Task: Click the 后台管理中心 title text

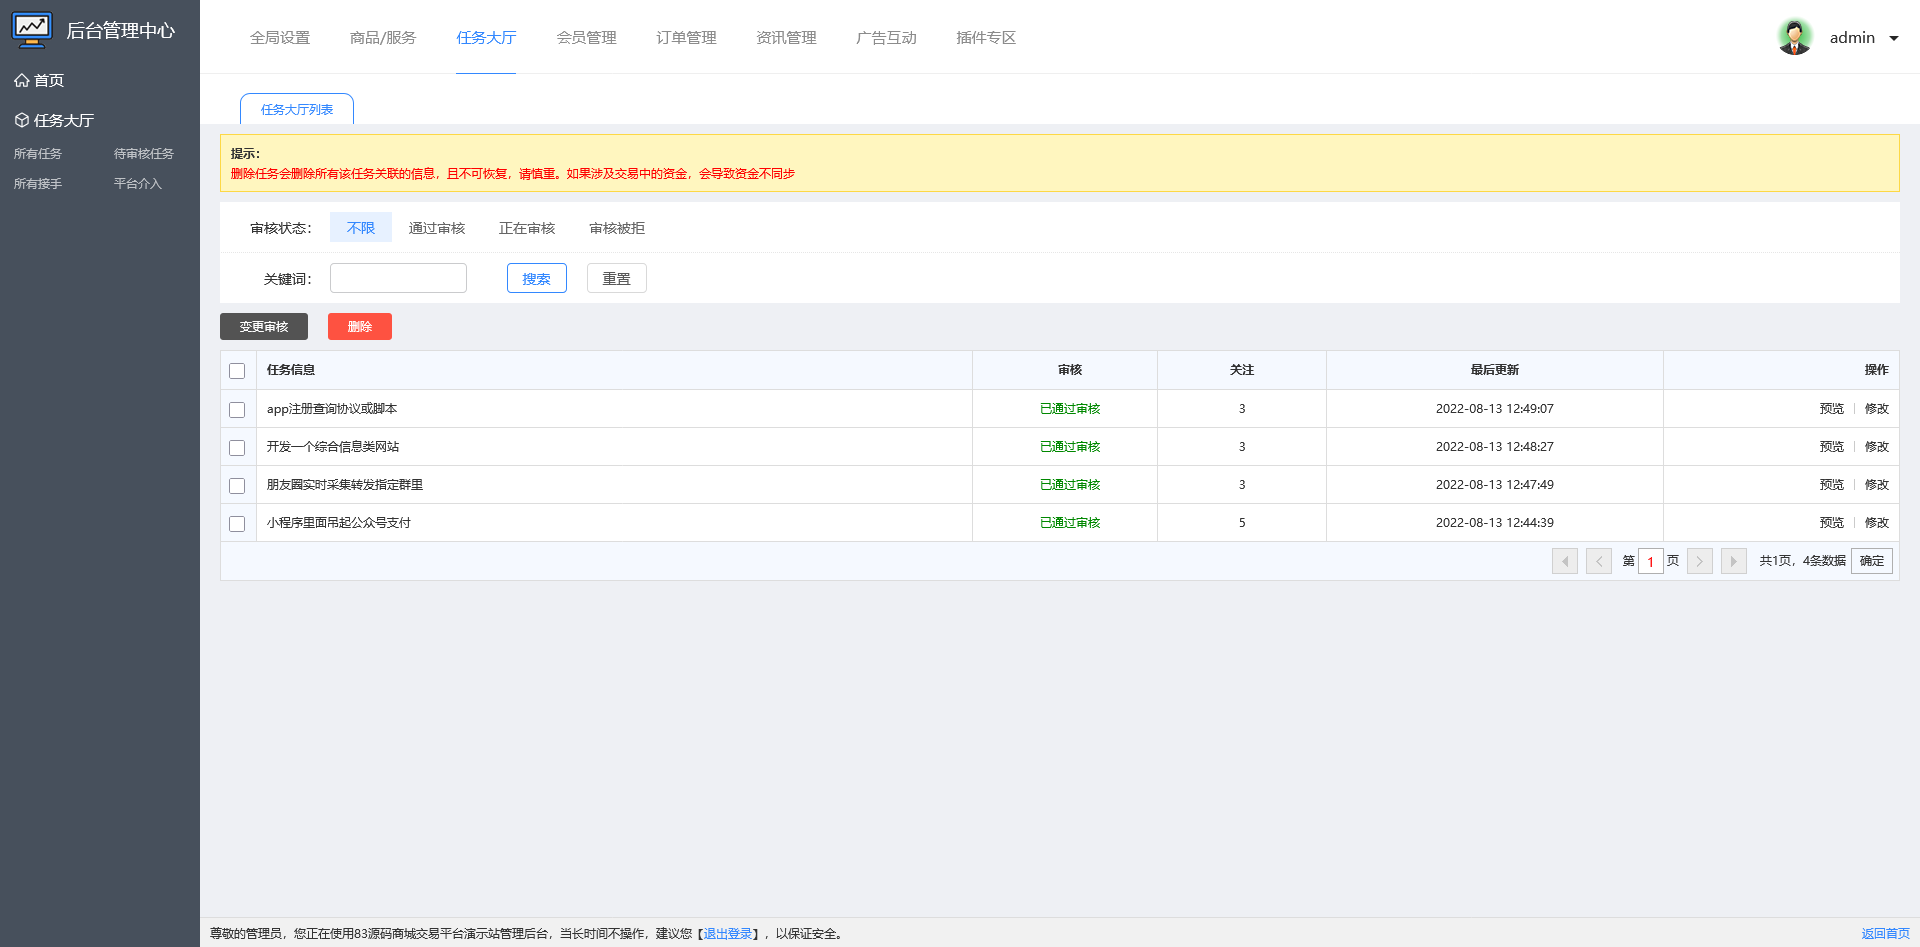Action: pyautogui.click(x=121, y=31)
